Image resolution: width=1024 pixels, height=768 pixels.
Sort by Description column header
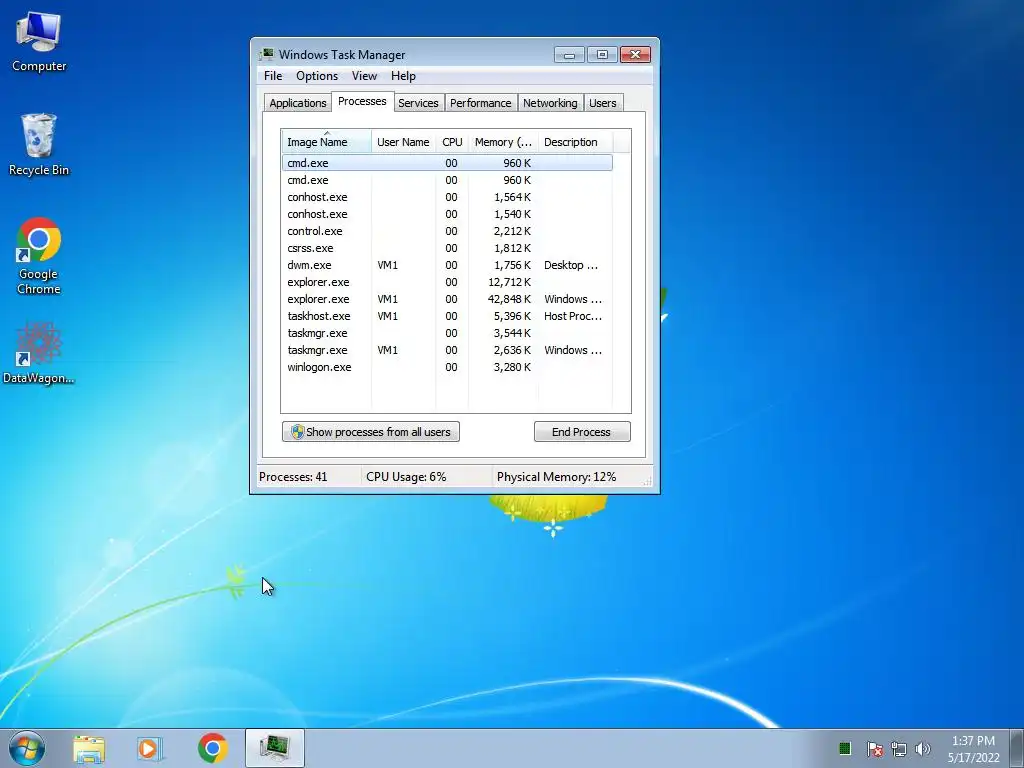tap(575, 142)
